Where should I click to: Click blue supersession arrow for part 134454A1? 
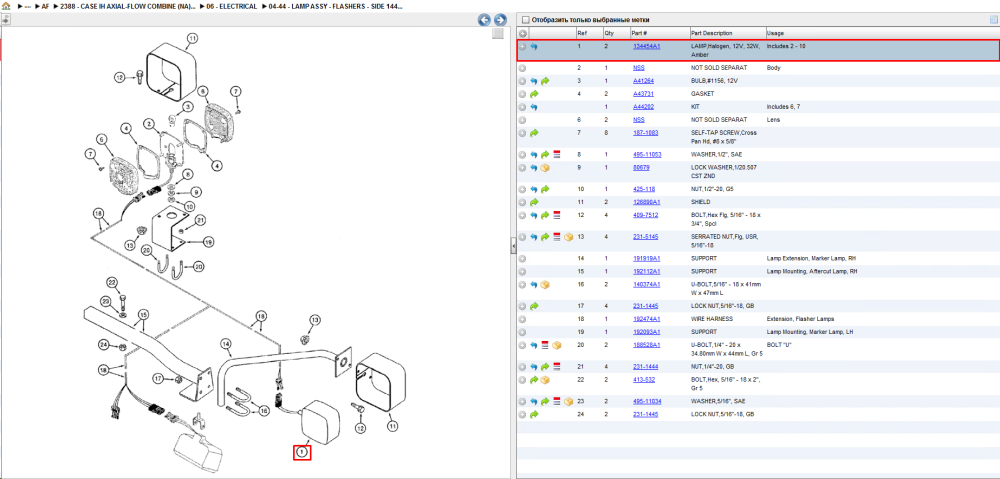534,47
